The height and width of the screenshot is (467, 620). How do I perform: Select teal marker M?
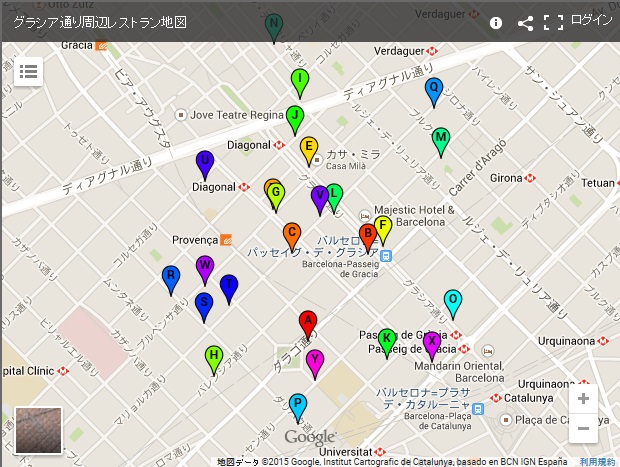(441, 142)
